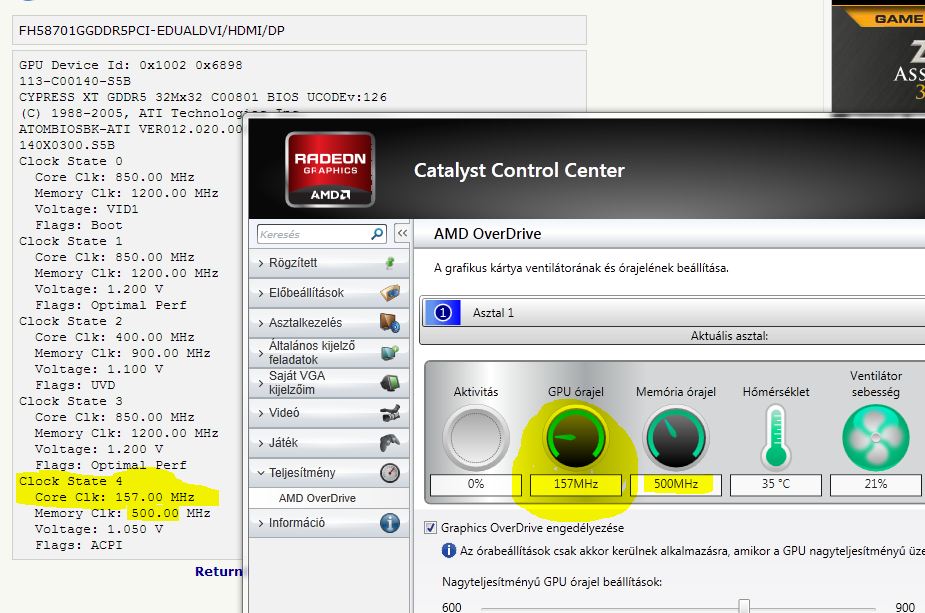Click the Általános kijelző feladatok monitor icon
The width and height of the screenshot is (925, 613).
[x=390, y=353]
